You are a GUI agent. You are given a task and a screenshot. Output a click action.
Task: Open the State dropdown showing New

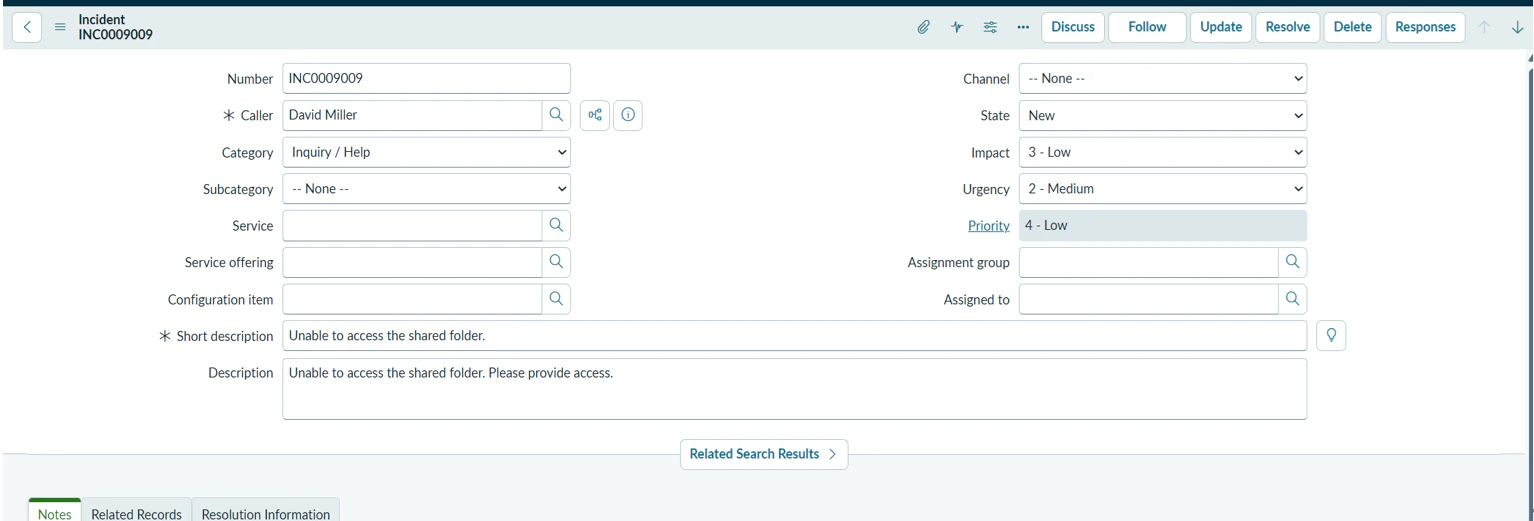click(x=1163, y=115)
